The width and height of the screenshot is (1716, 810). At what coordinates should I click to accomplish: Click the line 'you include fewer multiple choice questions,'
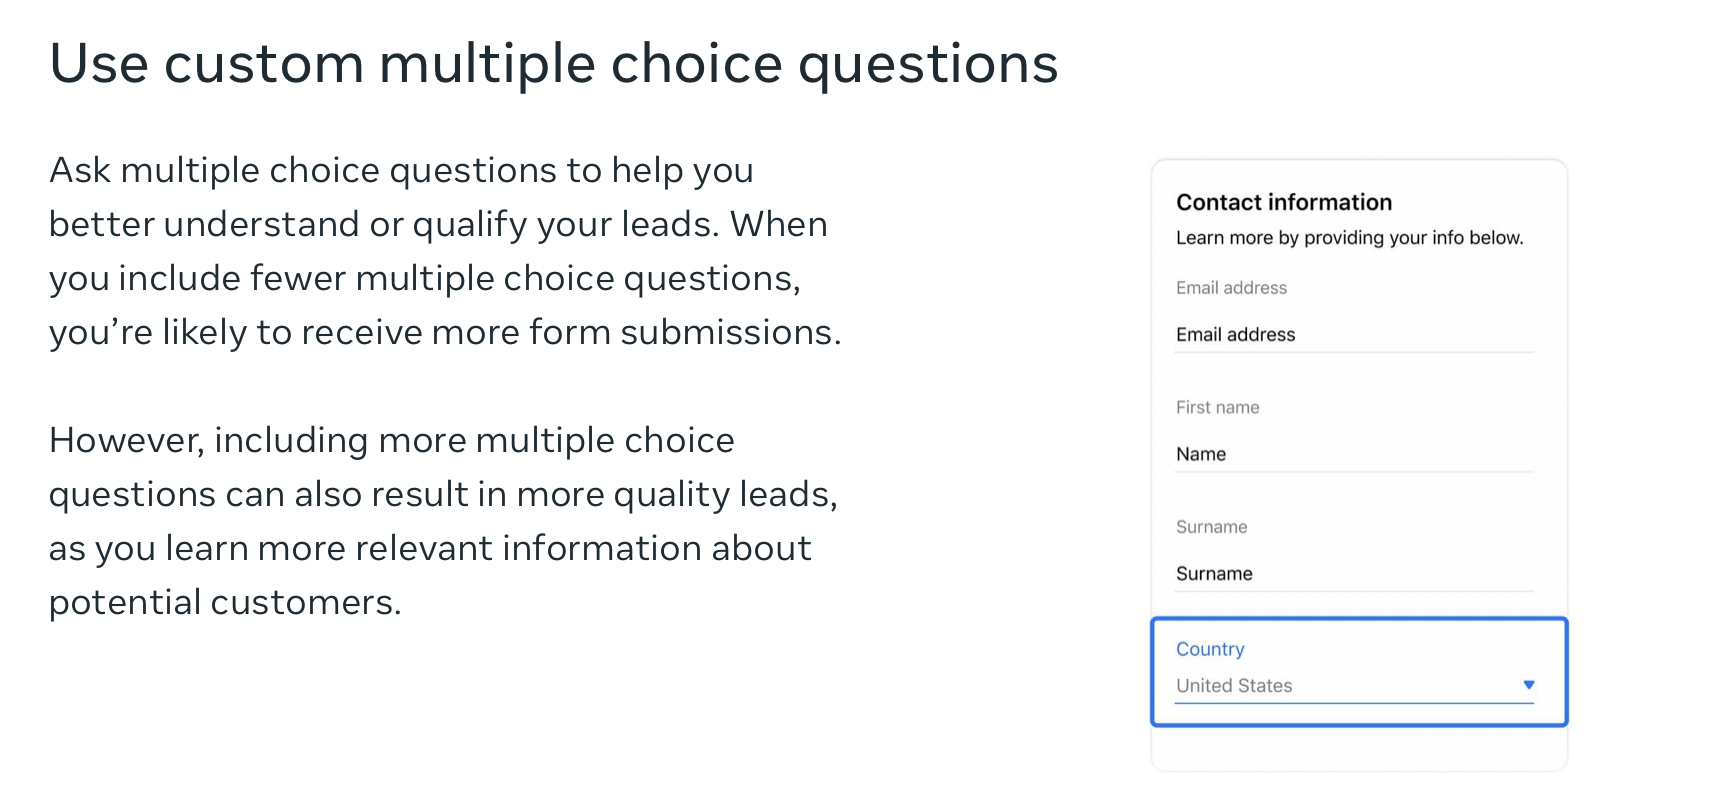tap(425, 279)
